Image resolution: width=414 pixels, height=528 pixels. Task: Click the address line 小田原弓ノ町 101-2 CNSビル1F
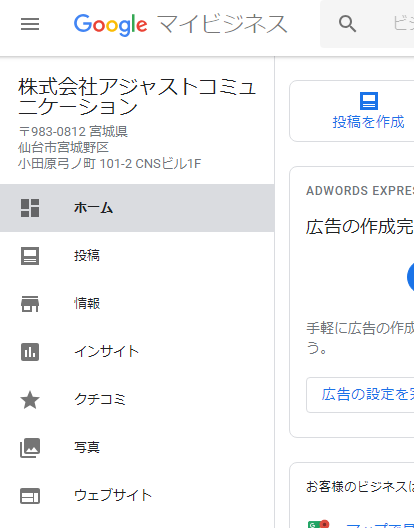coord(109,164)
